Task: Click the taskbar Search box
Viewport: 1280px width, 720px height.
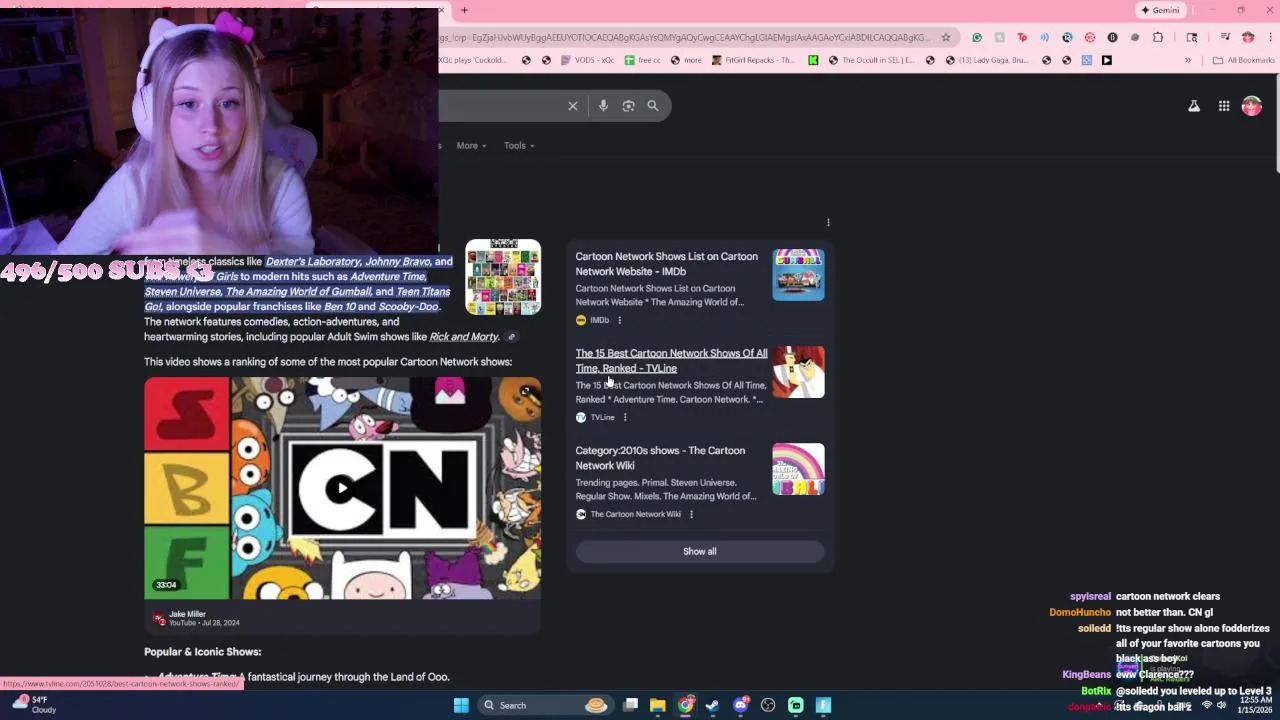Action: pos(545,705)
